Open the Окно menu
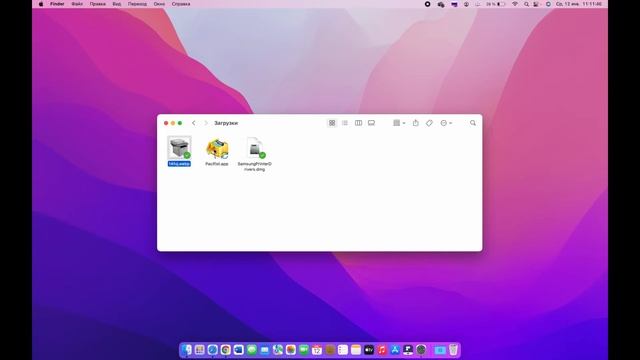 click(x=159, y=4)
